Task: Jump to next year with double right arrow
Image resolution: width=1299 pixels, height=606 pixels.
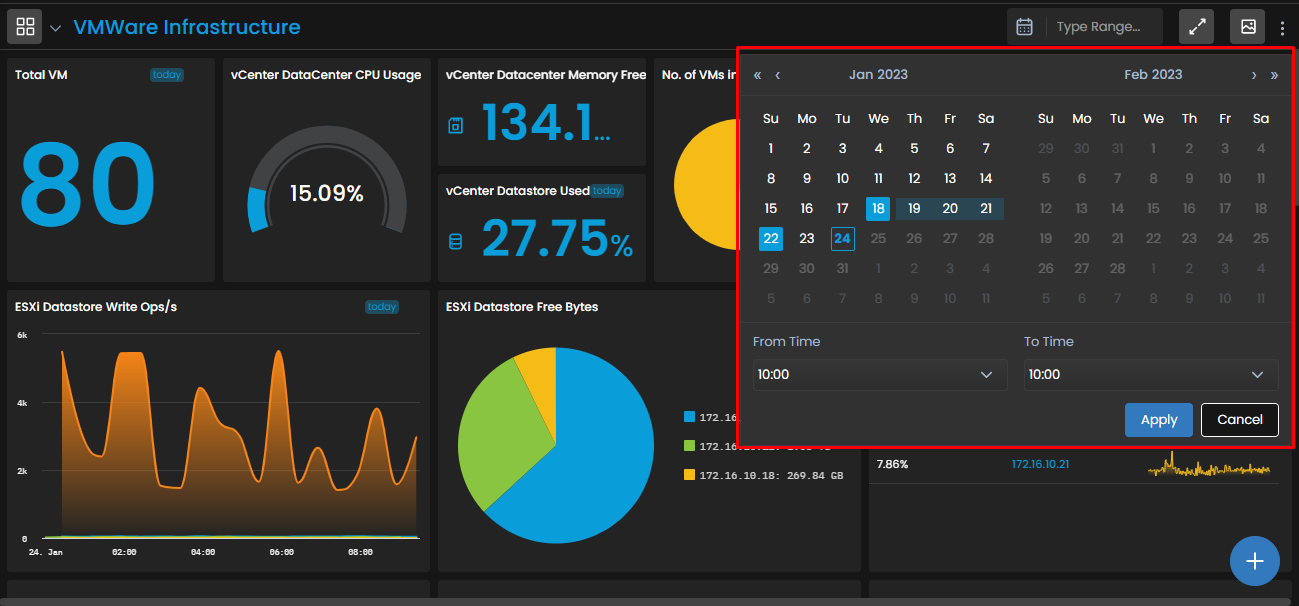Action: tap(1274, 75)
